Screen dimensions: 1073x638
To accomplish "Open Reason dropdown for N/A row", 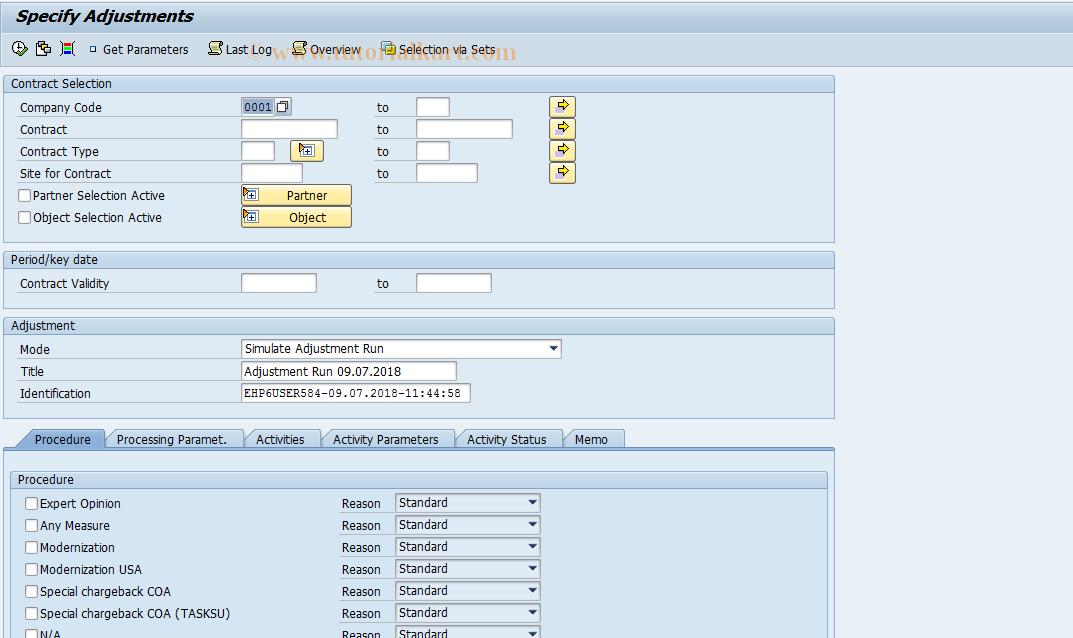I will 532,633.
